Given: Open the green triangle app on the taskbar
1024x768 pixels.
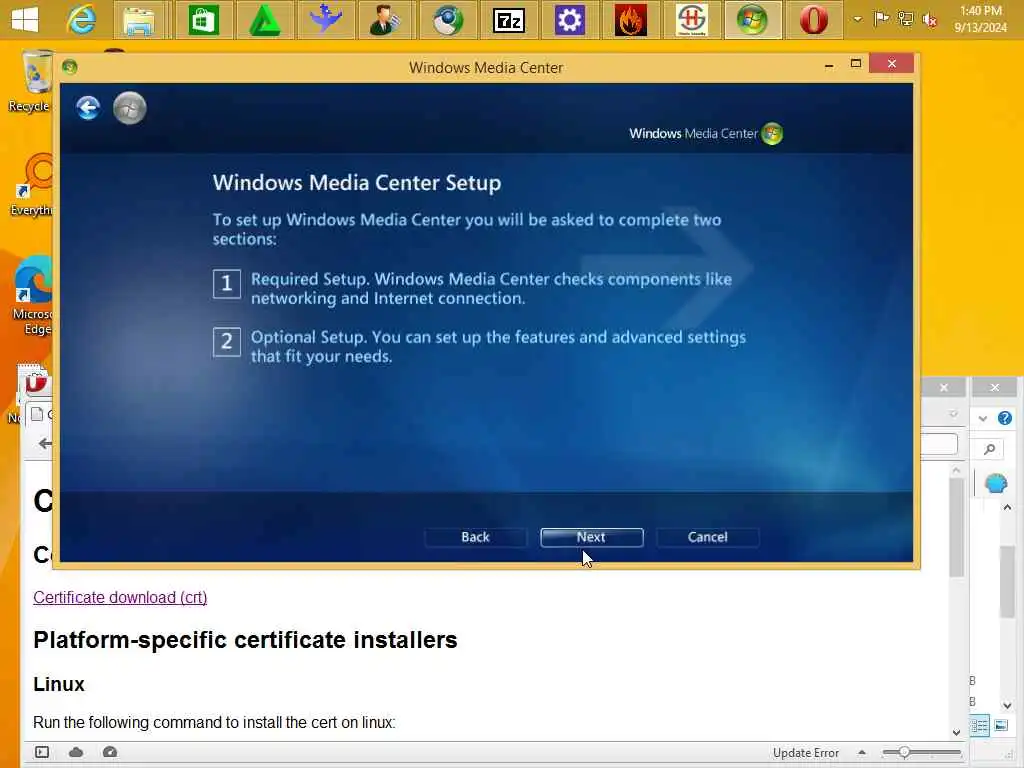Looking at the screenshot, I should click(x=264, y=20).
